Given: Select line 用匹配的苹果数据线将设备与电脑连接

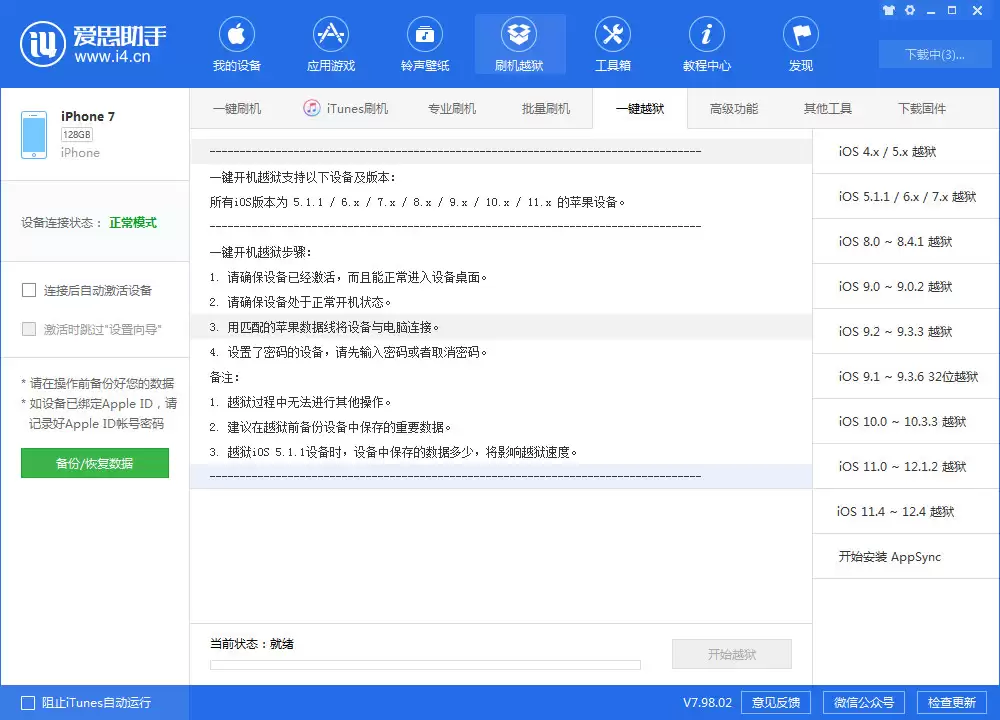Looking at the screenshot, I should pos(501,327).
